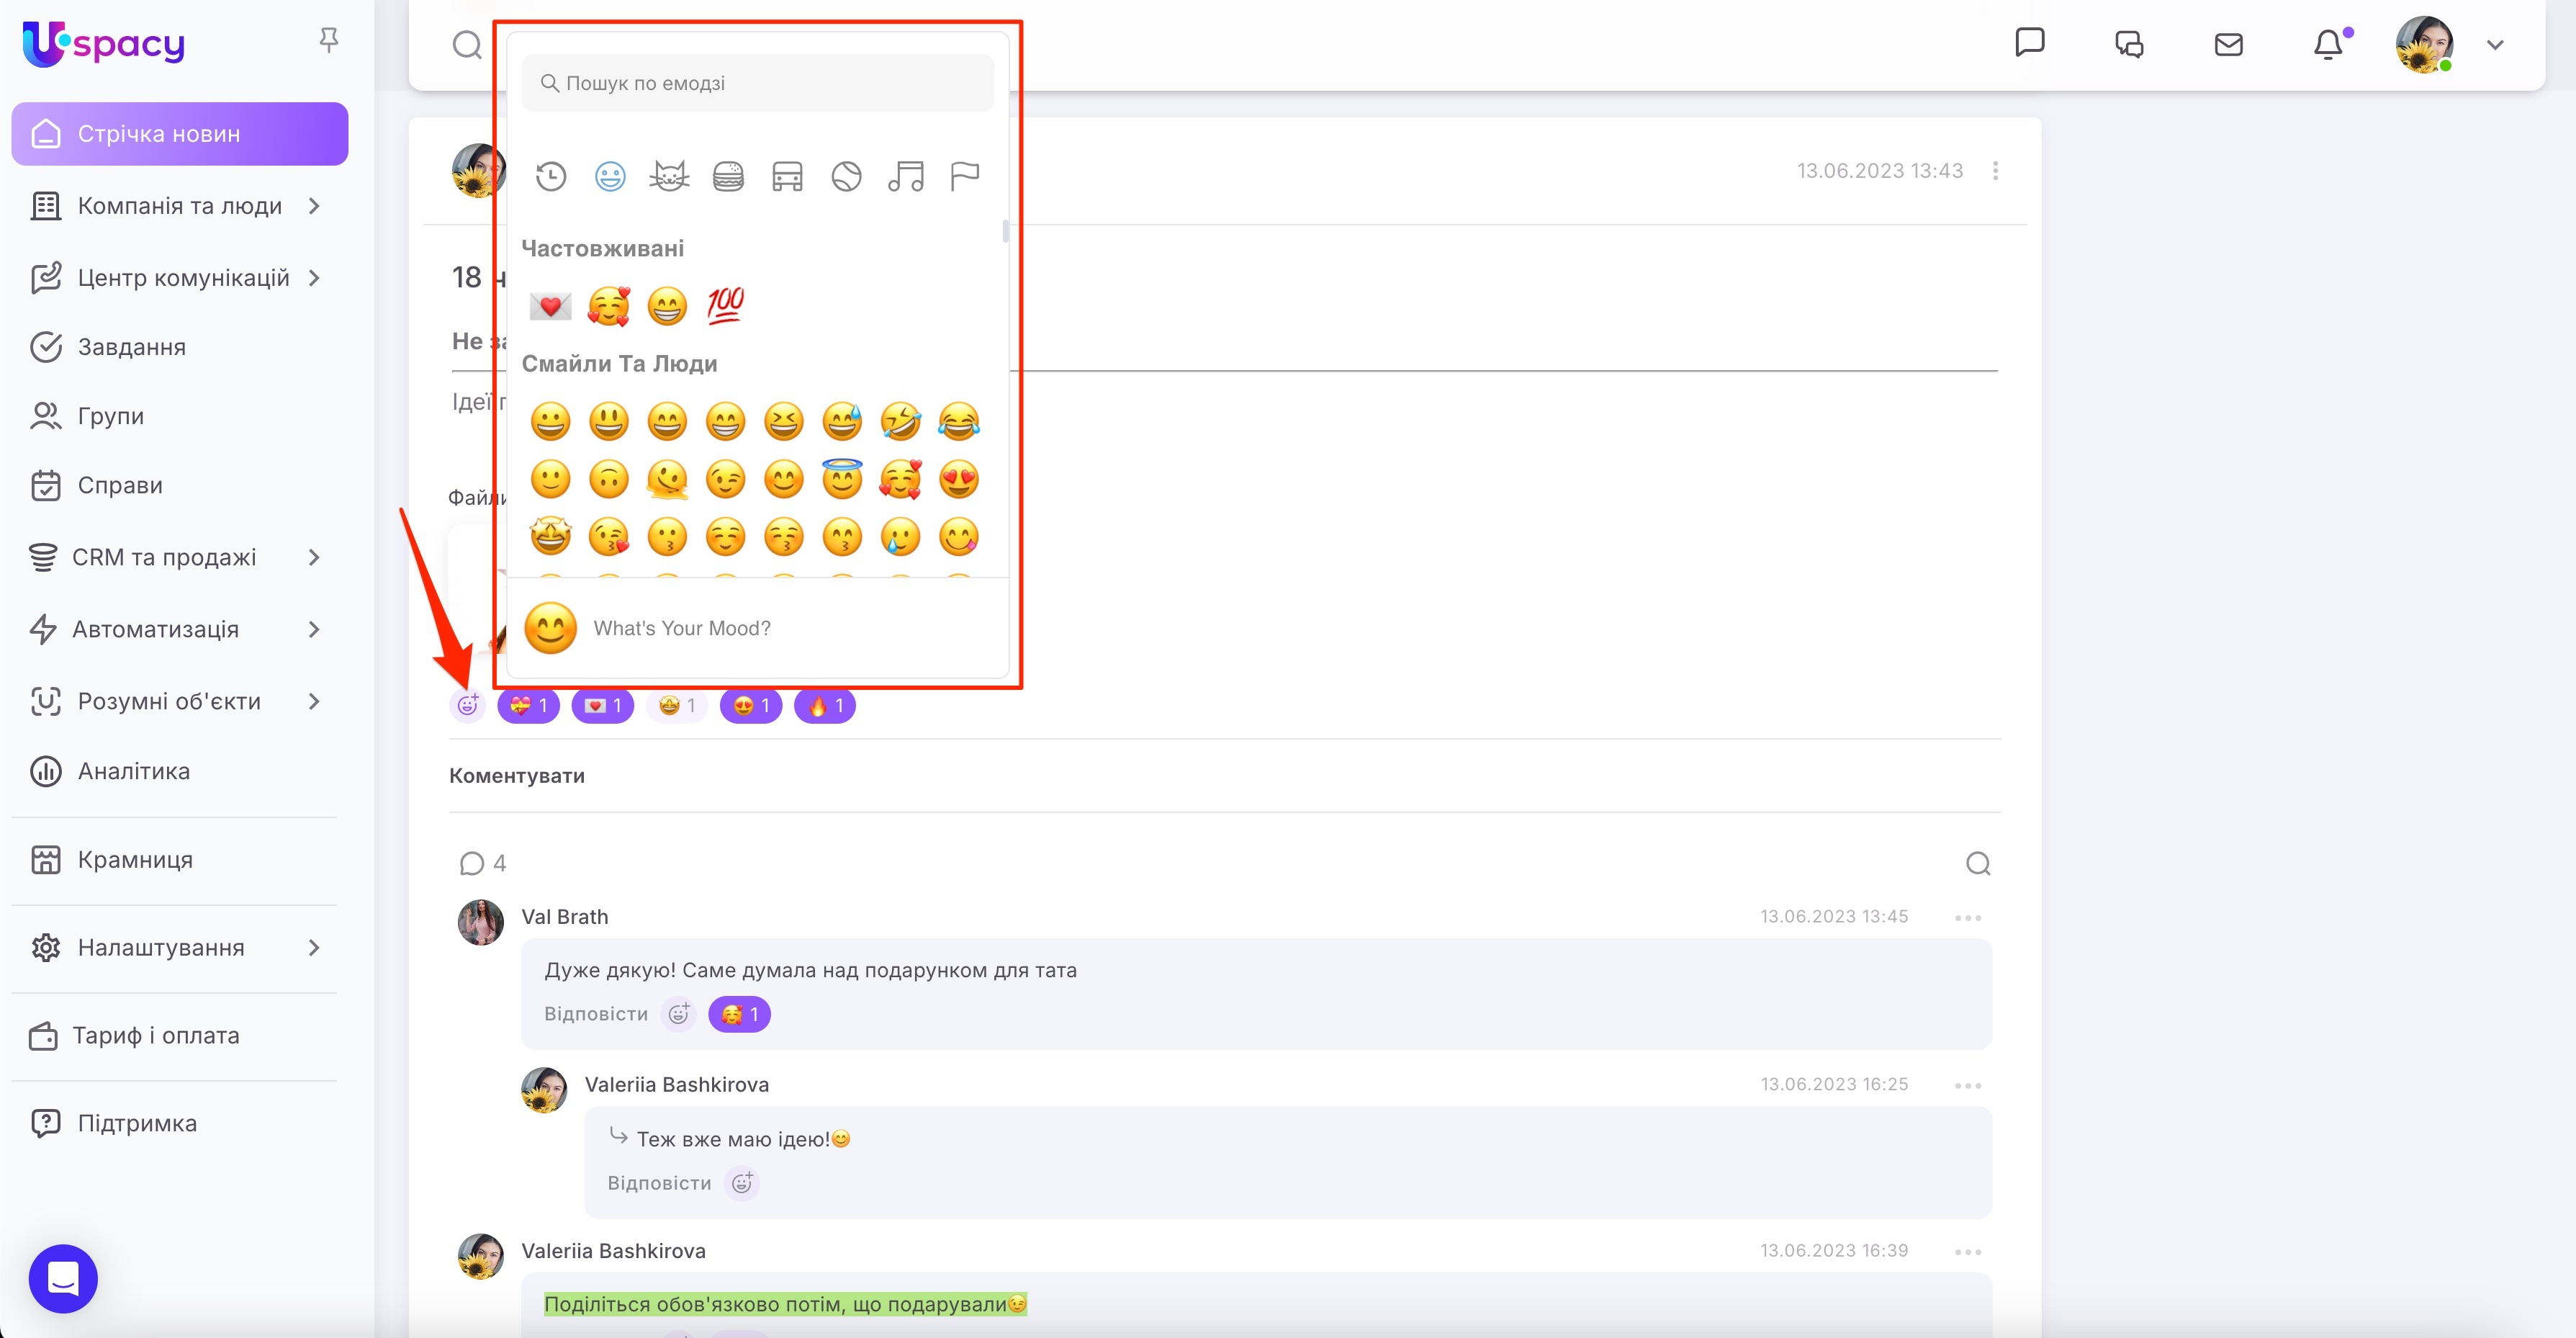Click the notification bell icon

point(2328,45)
